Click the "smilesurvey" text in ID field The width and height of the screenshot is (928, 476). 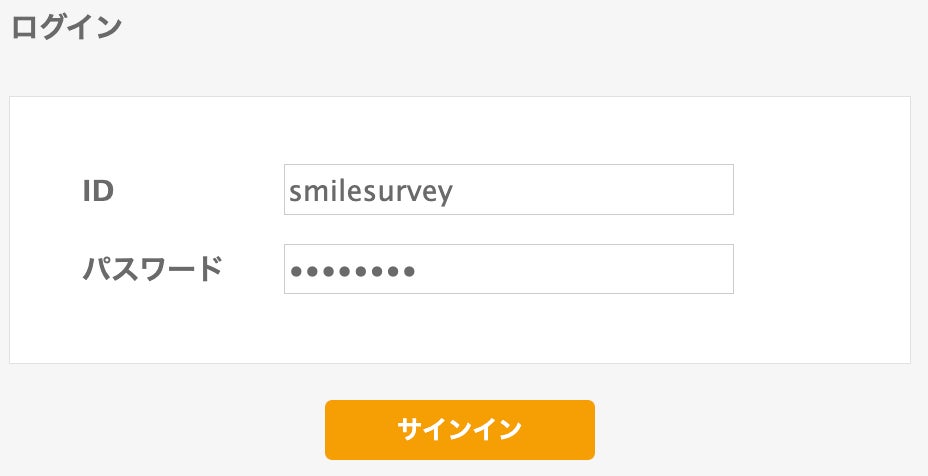[371, 190]
